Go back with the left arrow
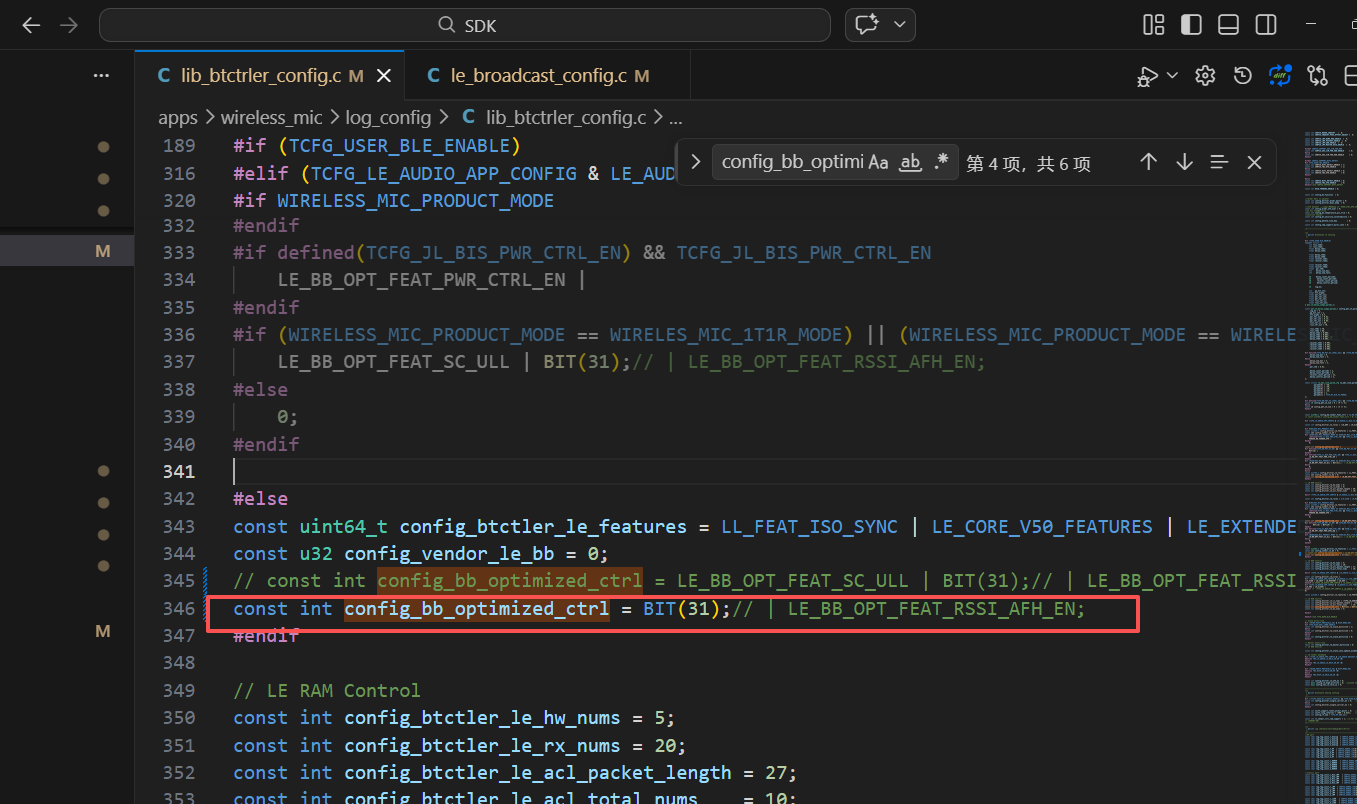The image size is (1357, 804). 31,25
